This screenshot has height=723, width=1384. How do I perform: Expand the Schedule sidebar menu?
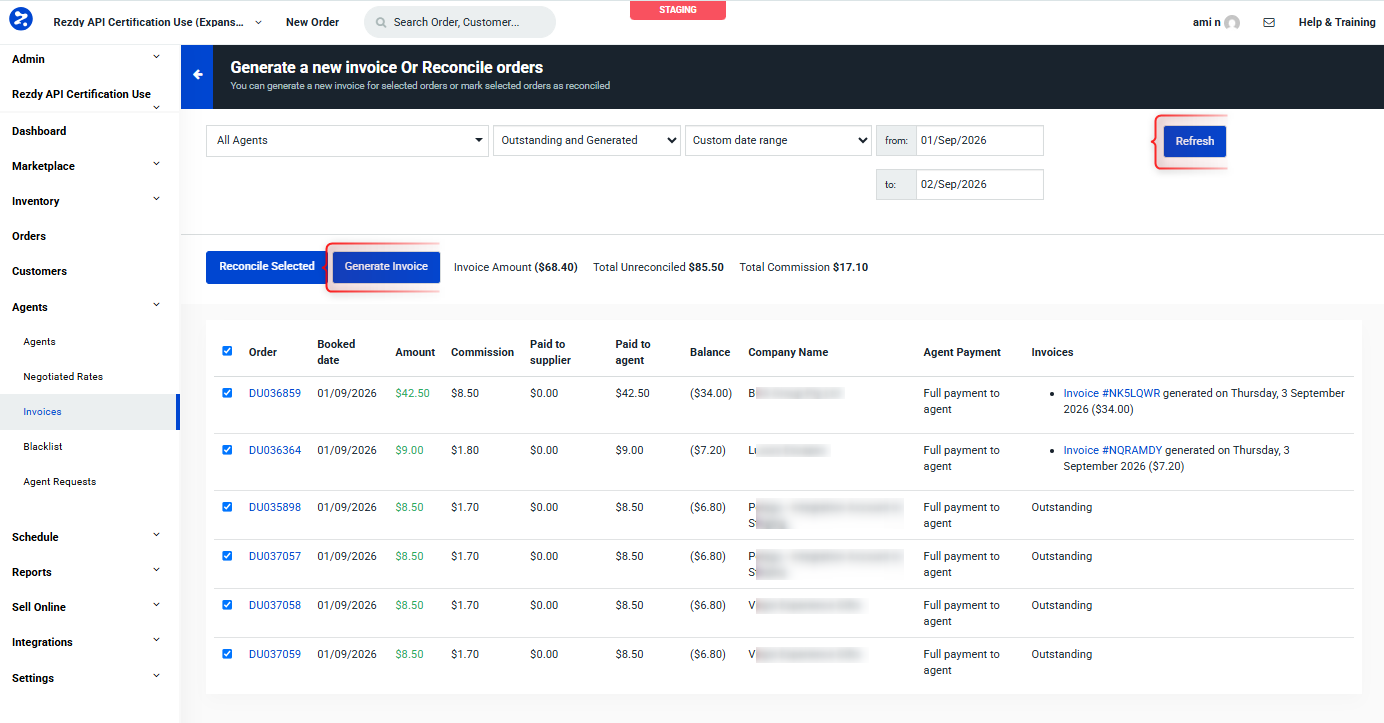click(x=156, y=536)
